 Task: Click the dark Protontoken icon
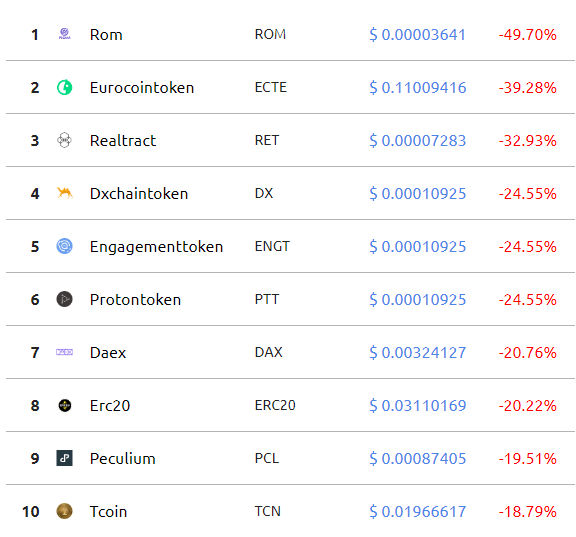(x=65, y=299)
